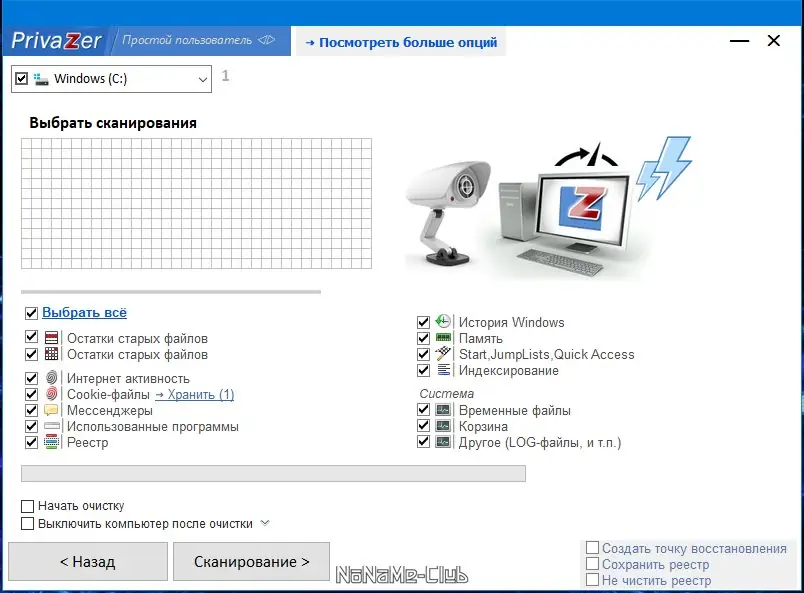
Task: Open the Хранить (1) cookies link
Action: click(194, 394)
